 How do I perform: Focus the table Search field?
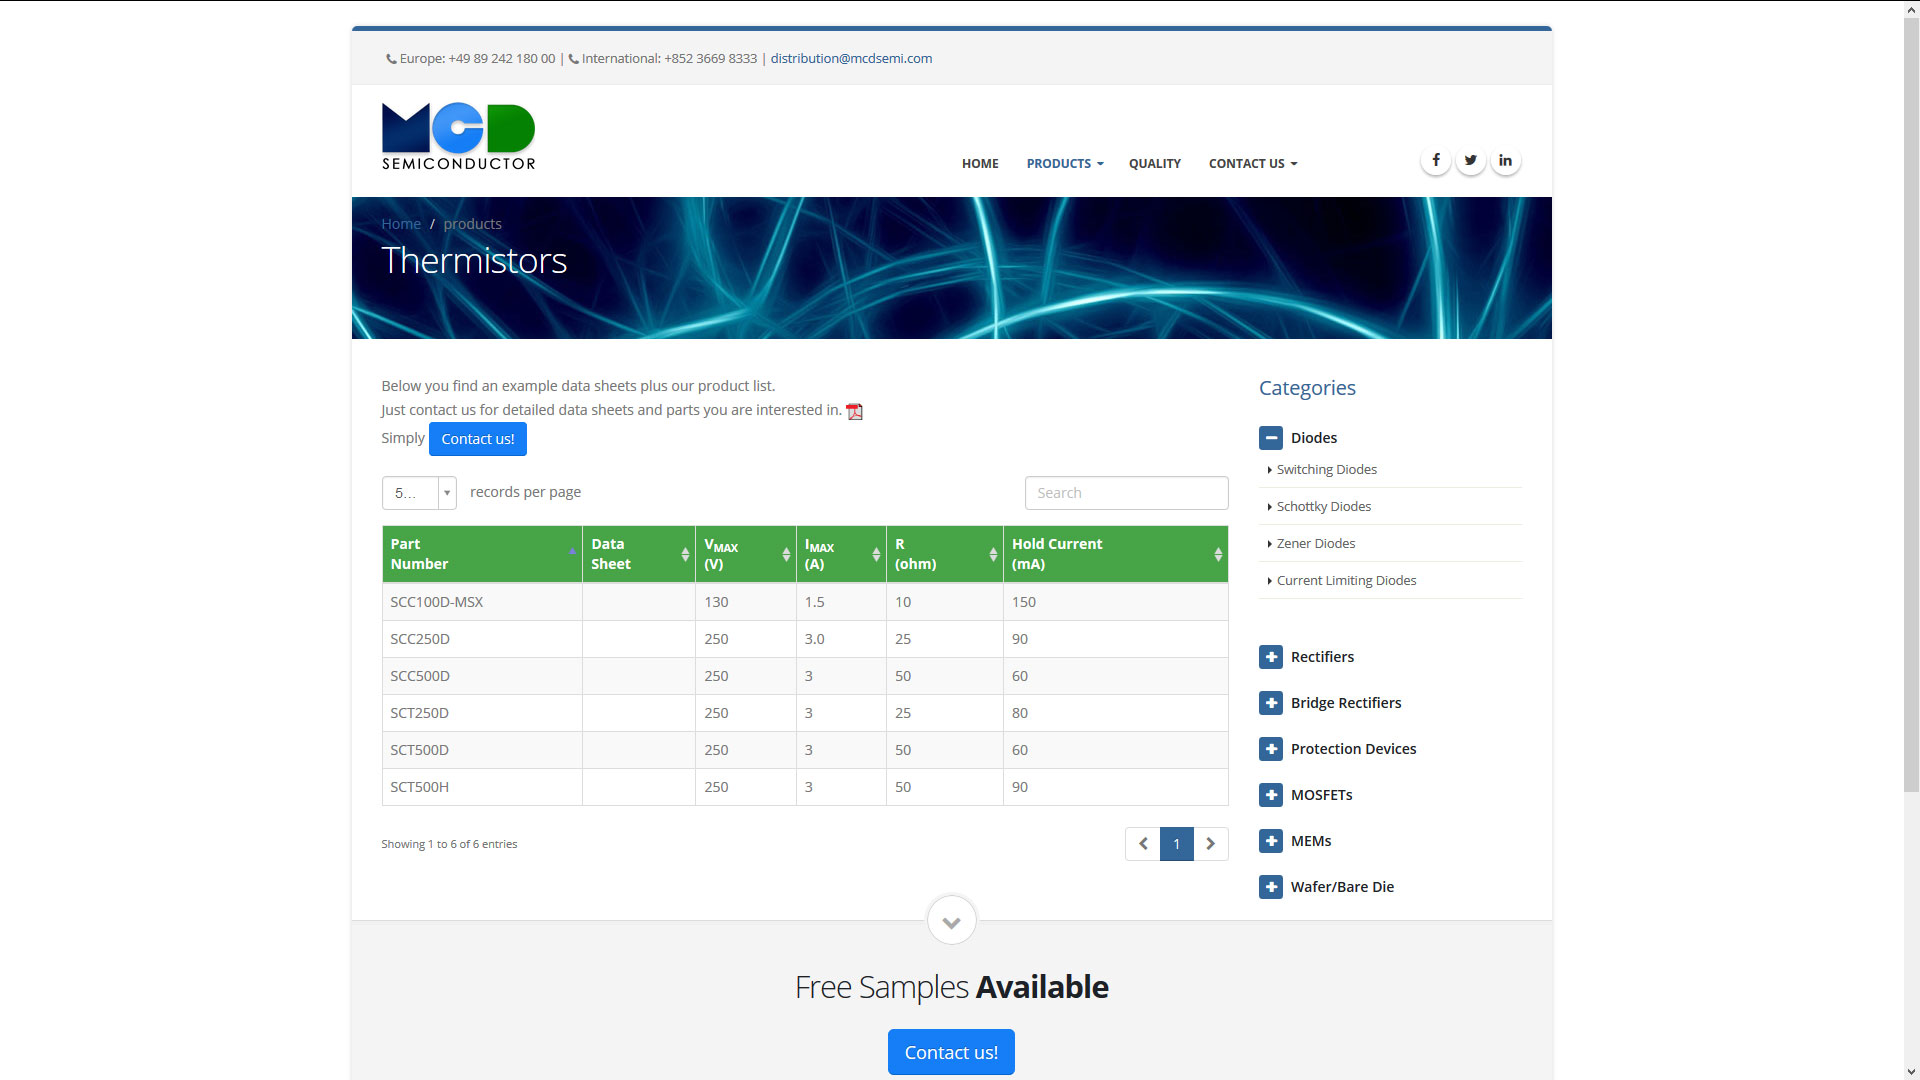point(1126,493)
